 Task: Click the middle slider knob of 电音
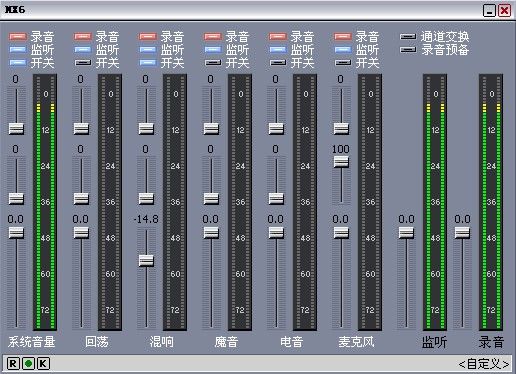click(276, 199)
